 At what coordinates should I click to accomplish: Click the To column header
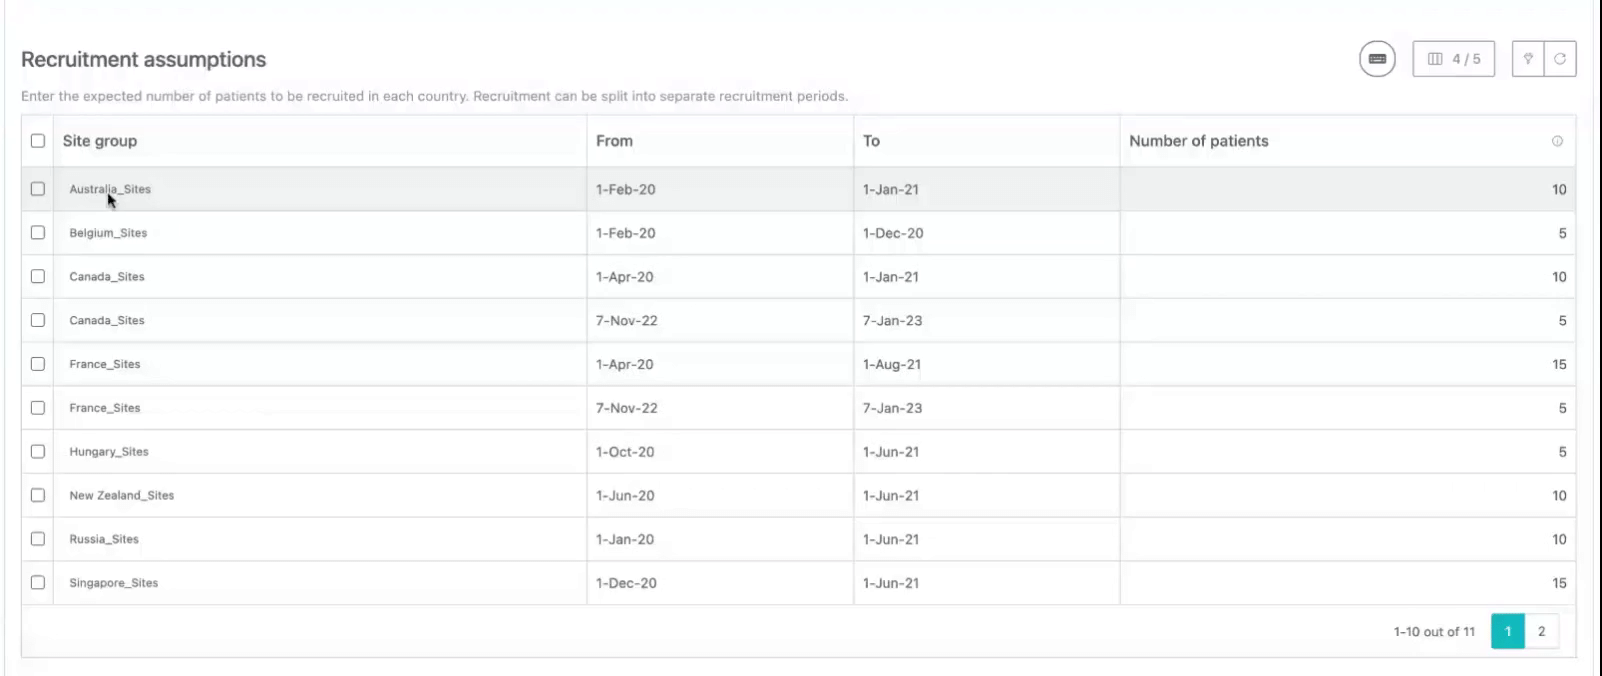coord(871,141)
